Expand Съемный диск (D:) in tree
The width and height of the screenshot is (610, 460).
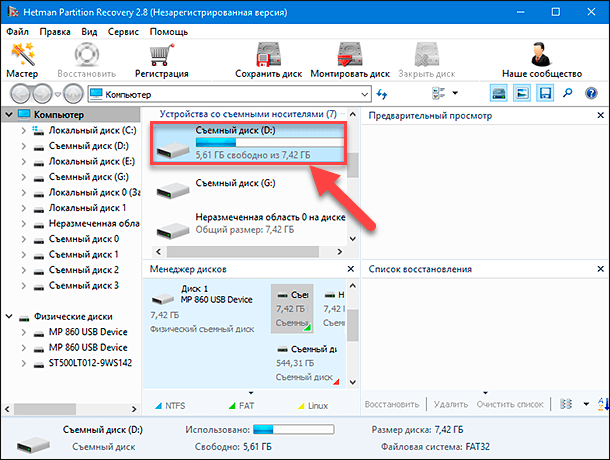(23, 146)
